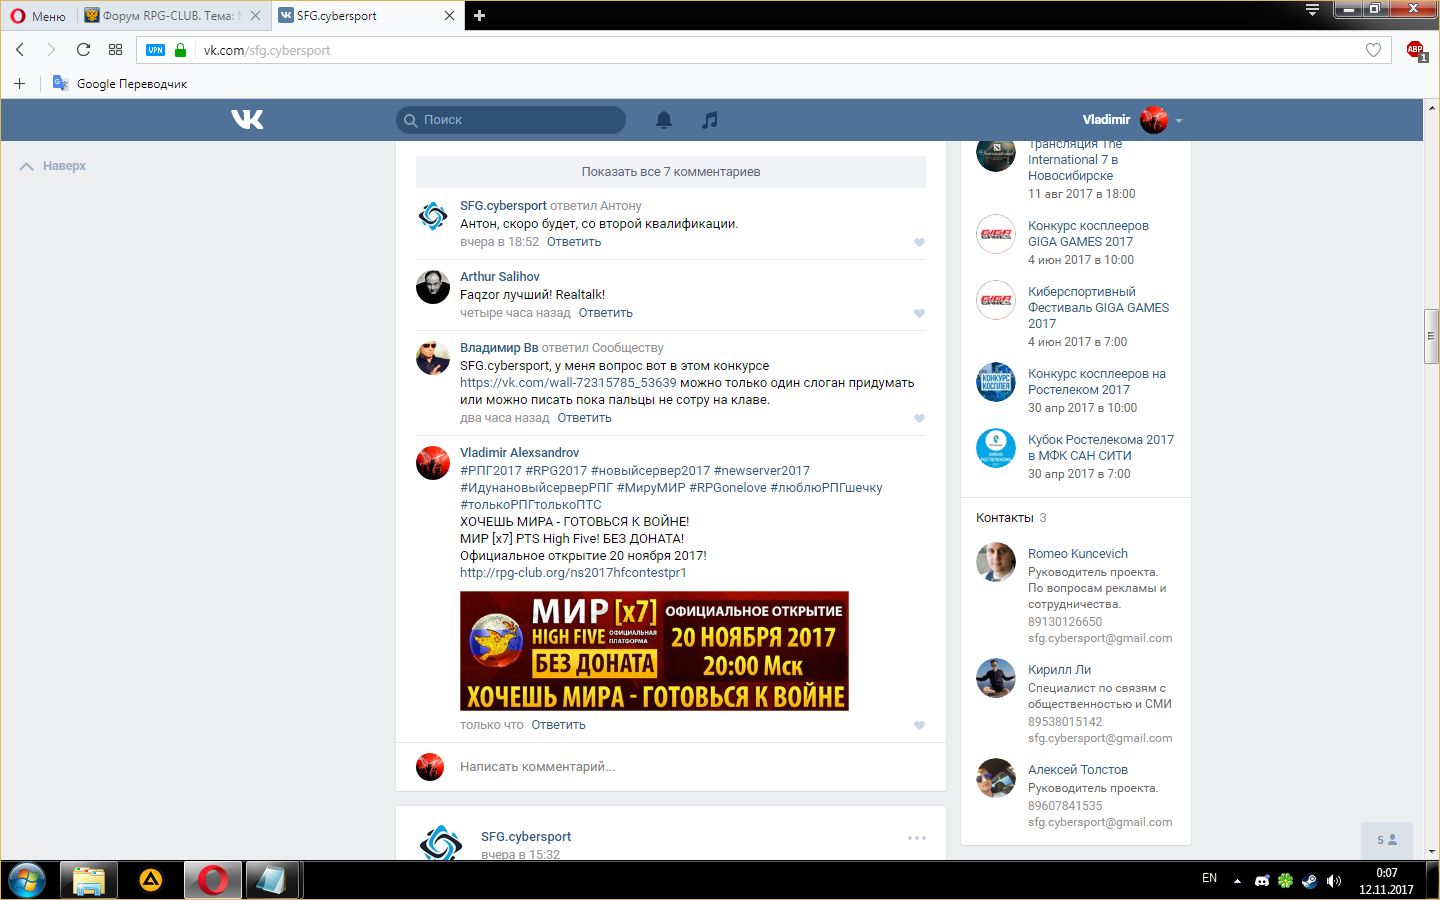Switch to Форум RPG-CLUB tab

[x=170, y=16]
